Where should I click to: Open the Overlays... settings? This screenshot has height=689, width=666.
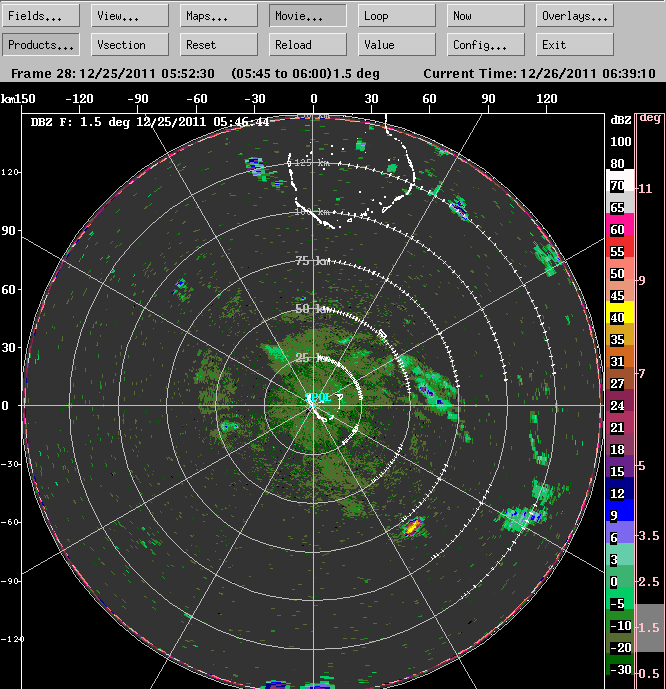[x=575, y=16]
